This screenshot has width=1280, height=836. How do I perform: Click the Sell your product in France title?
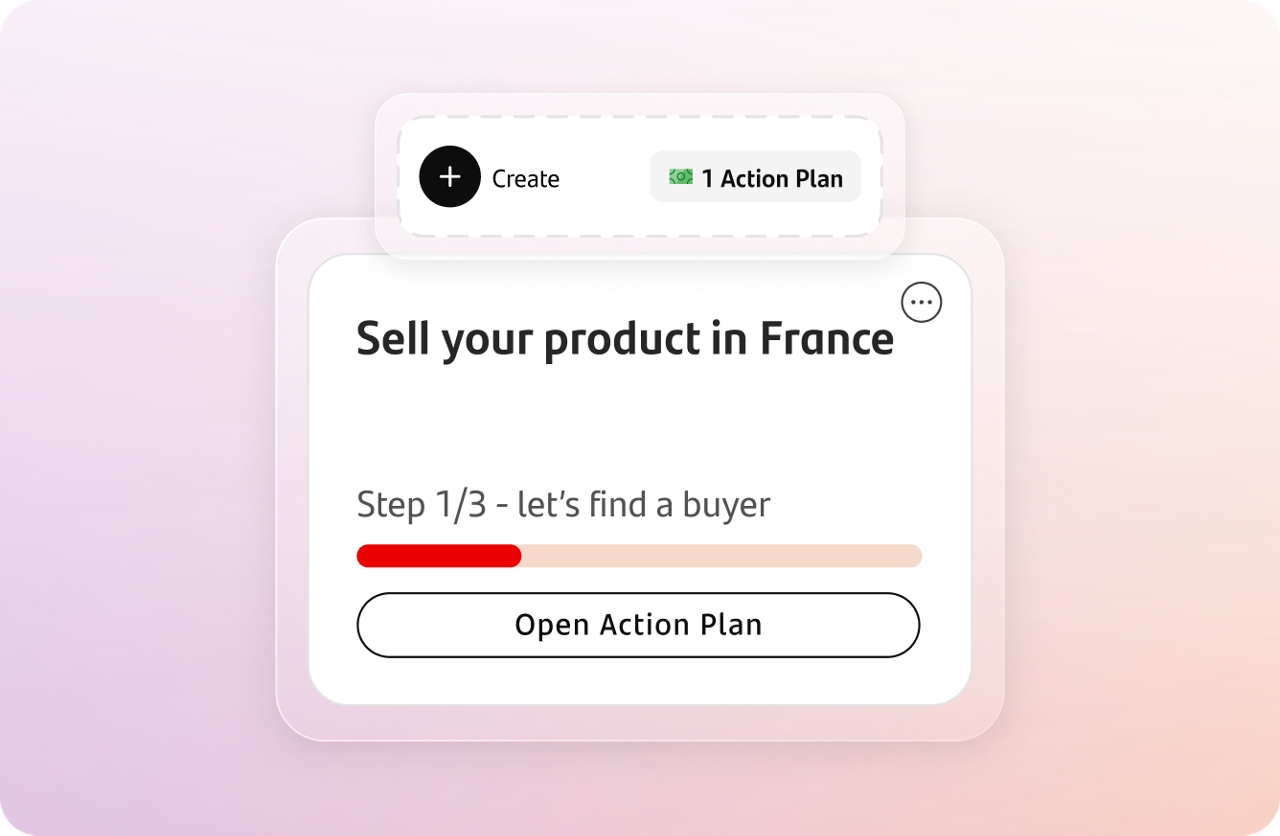[x=625, y=338]
